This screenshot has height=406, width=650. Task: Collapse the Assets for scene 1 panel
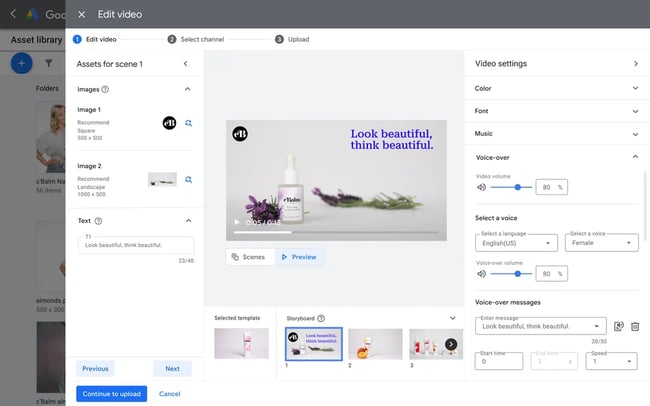click(x=185, y=64)
